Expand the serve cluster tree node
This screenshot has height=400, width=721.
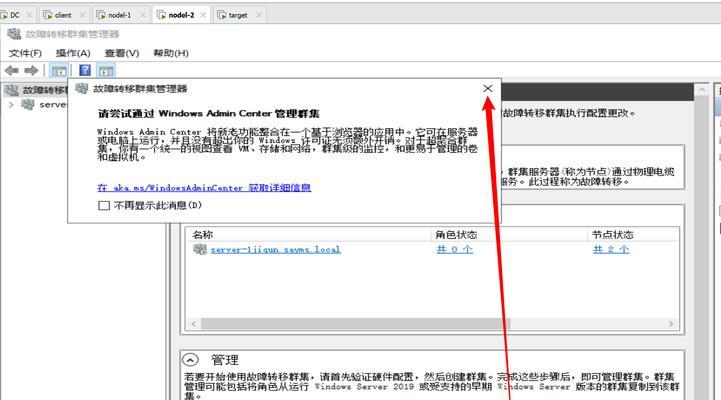[11, 105]
